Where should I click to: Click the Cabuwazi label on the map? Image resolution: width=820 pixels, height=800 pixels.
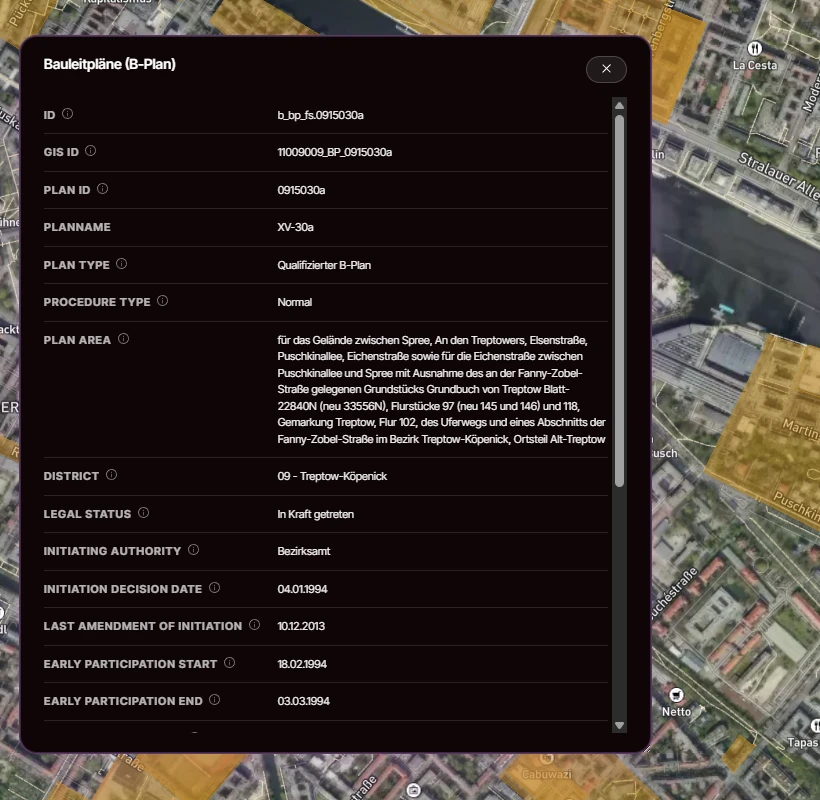click(x=546, y=774)
